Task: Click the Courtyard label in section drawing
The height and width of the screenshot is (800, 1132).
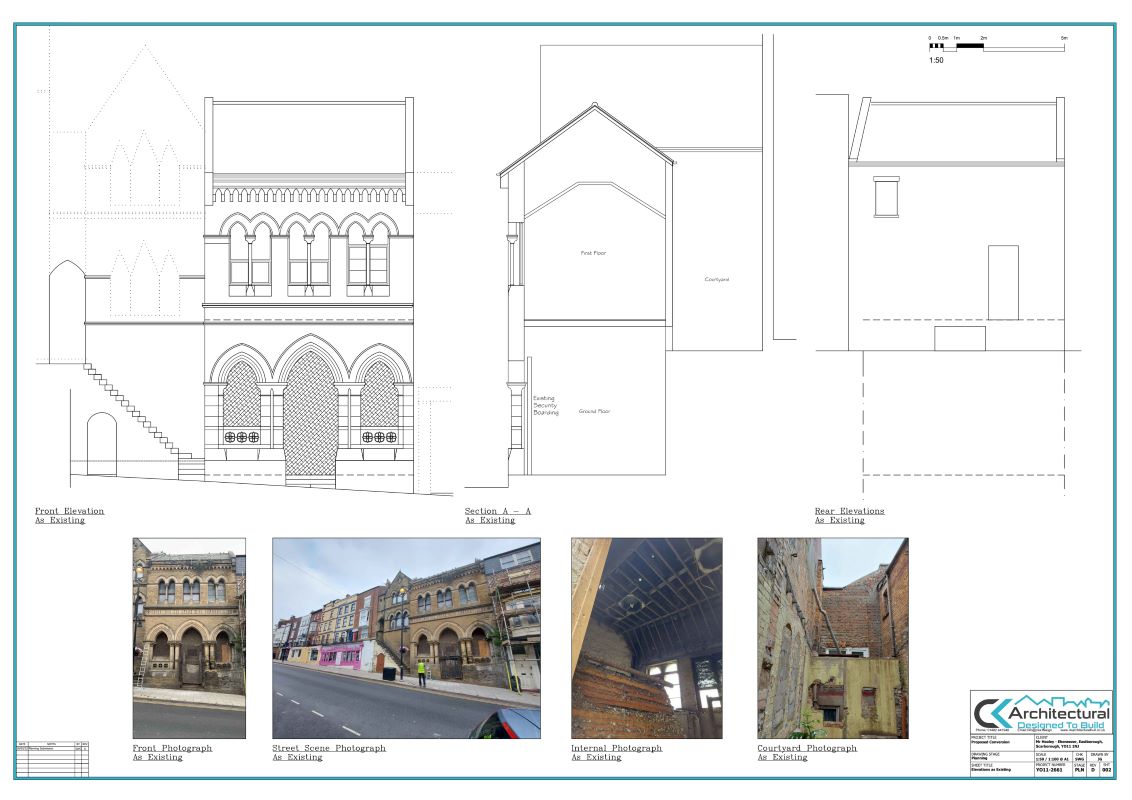Action: [x=716, y=279]
